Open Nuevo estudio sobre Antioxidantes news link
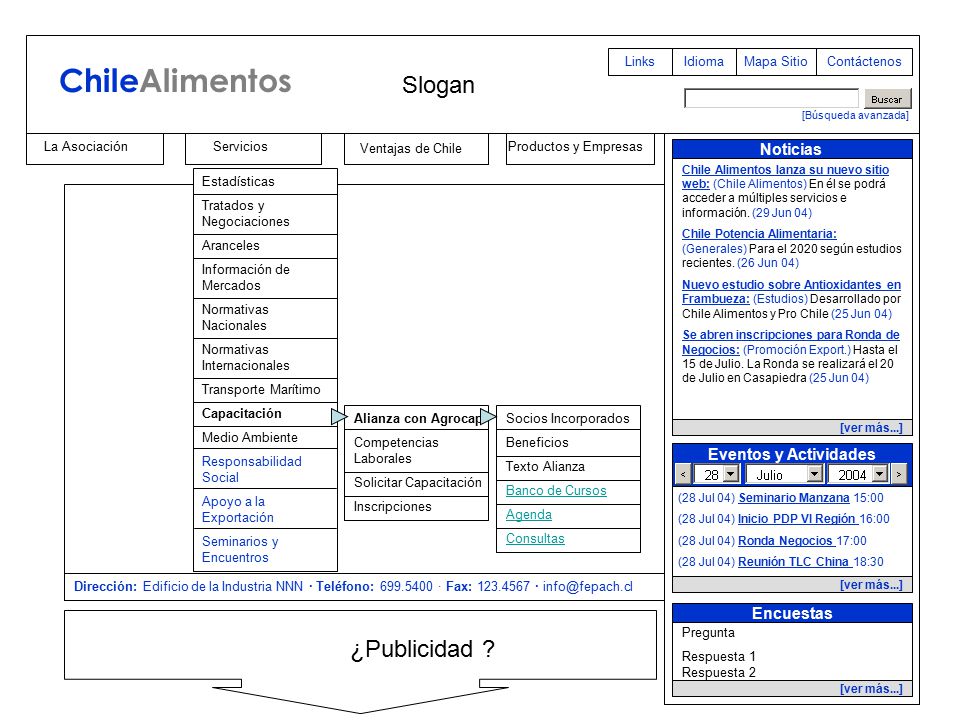 click(x=791, y=291)
